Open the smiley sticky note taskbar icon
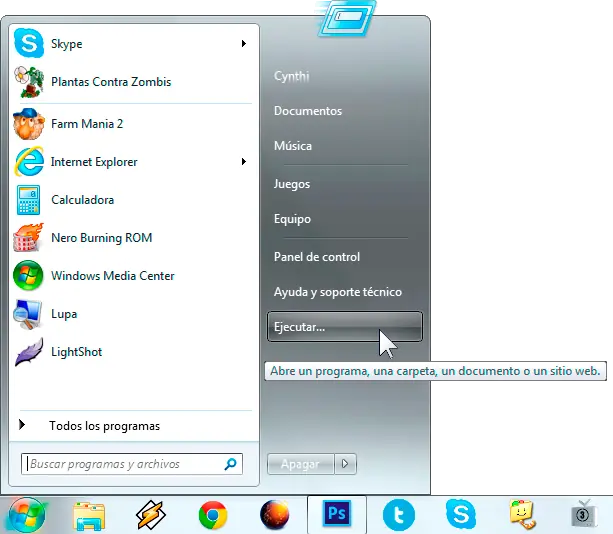613x534 pixels. 522,514
